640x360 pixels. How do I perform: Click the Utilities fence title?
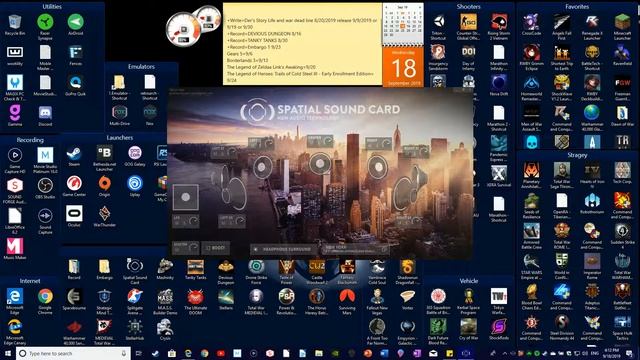pyautogui.click(x=52, y=7)
